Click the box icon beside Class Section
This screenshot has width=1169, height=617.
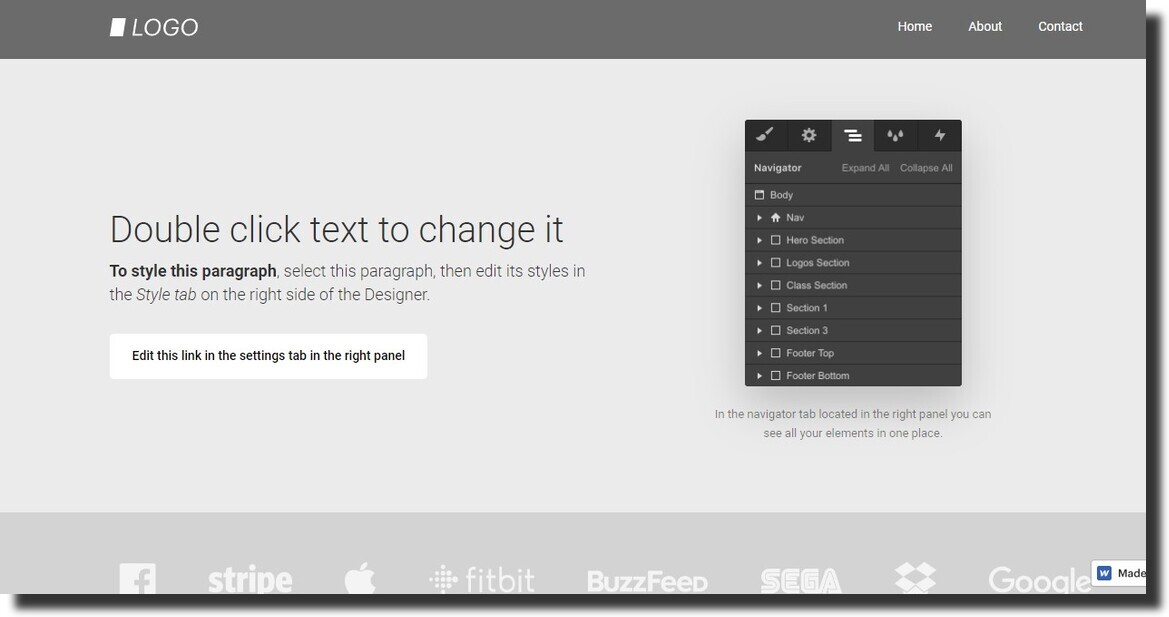click(x=775, y=285)
